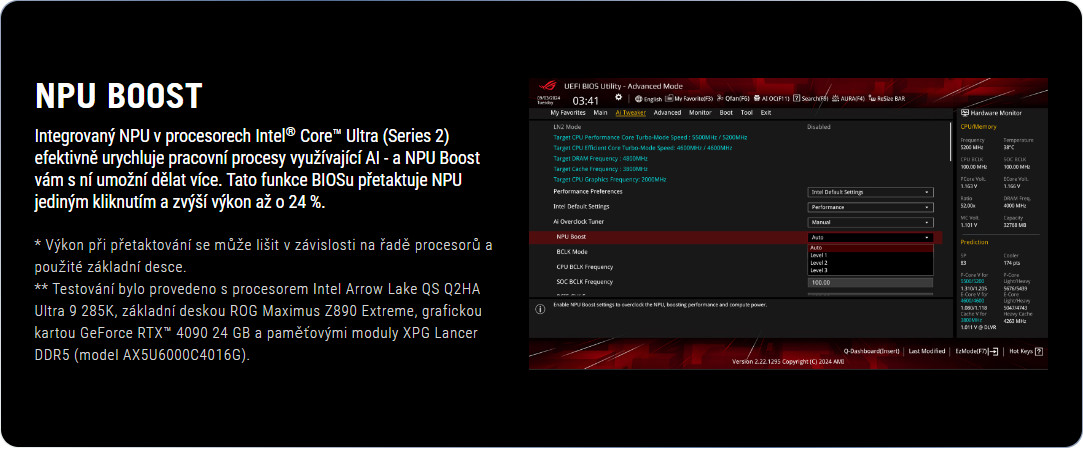The height and width of the screenshot is (466, 1083).
Task: Open the Monitor tab
Action: [x=700, y=113]
